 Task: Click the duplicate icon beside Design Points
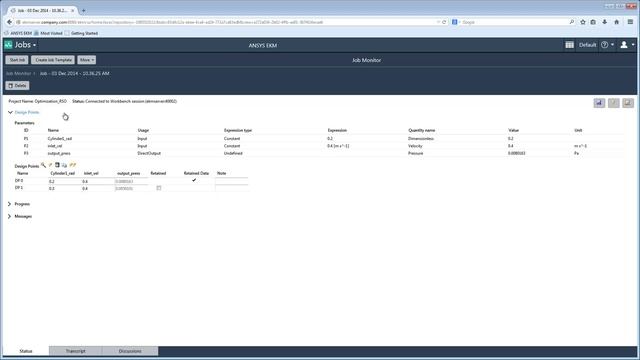[64, 165]
